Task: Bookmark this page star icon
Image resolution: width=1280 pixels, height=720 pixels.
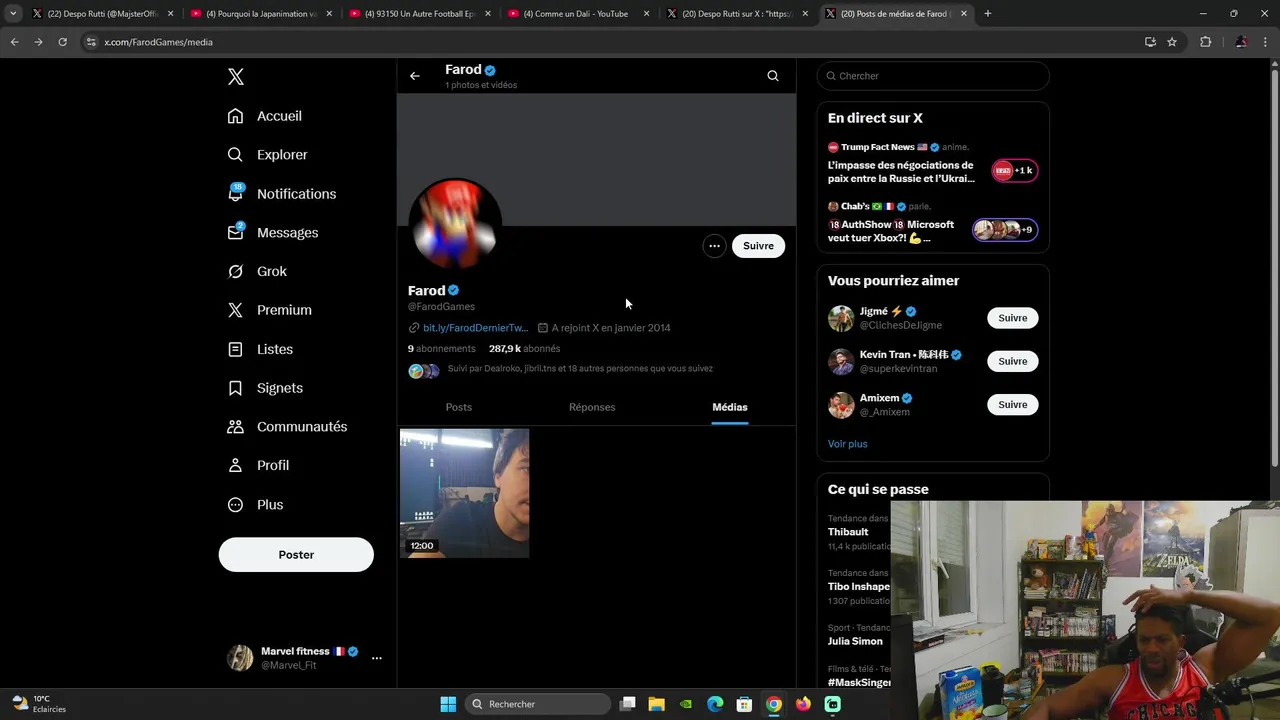Action: (x=1172, y=42)
